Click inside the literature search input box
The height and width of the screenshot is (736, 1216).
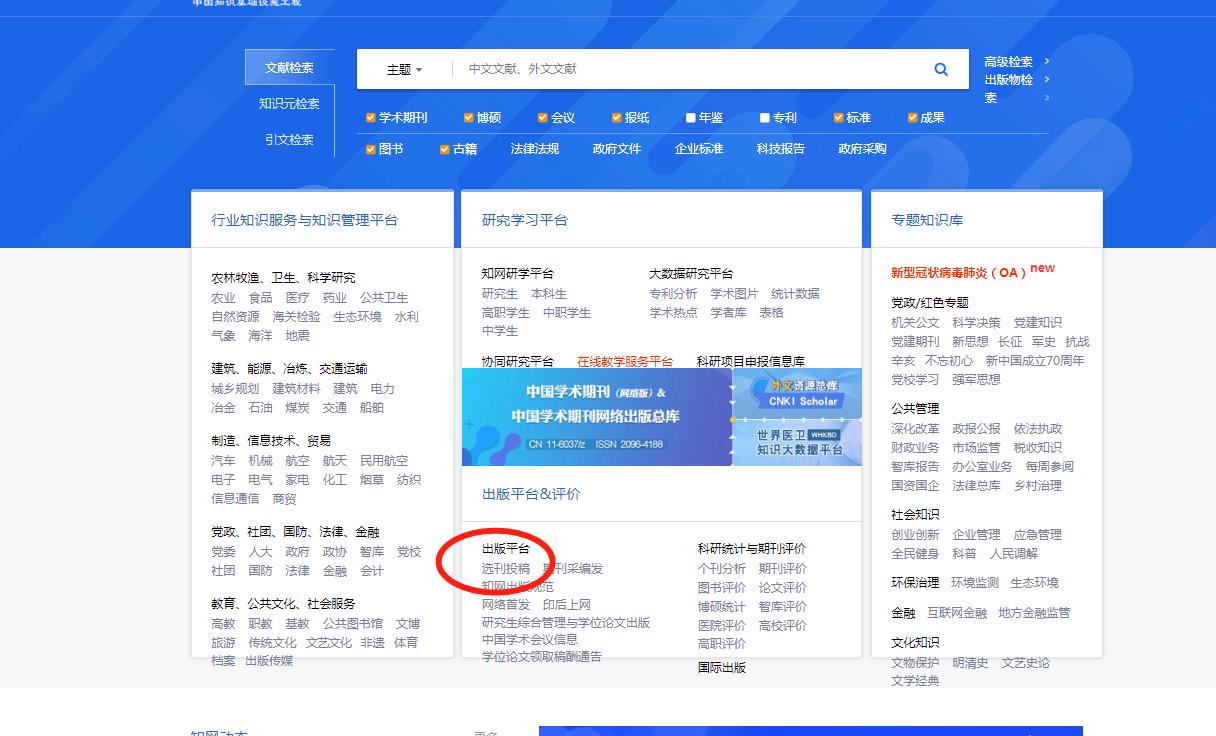pyautogui.click(x=660, y=69)
